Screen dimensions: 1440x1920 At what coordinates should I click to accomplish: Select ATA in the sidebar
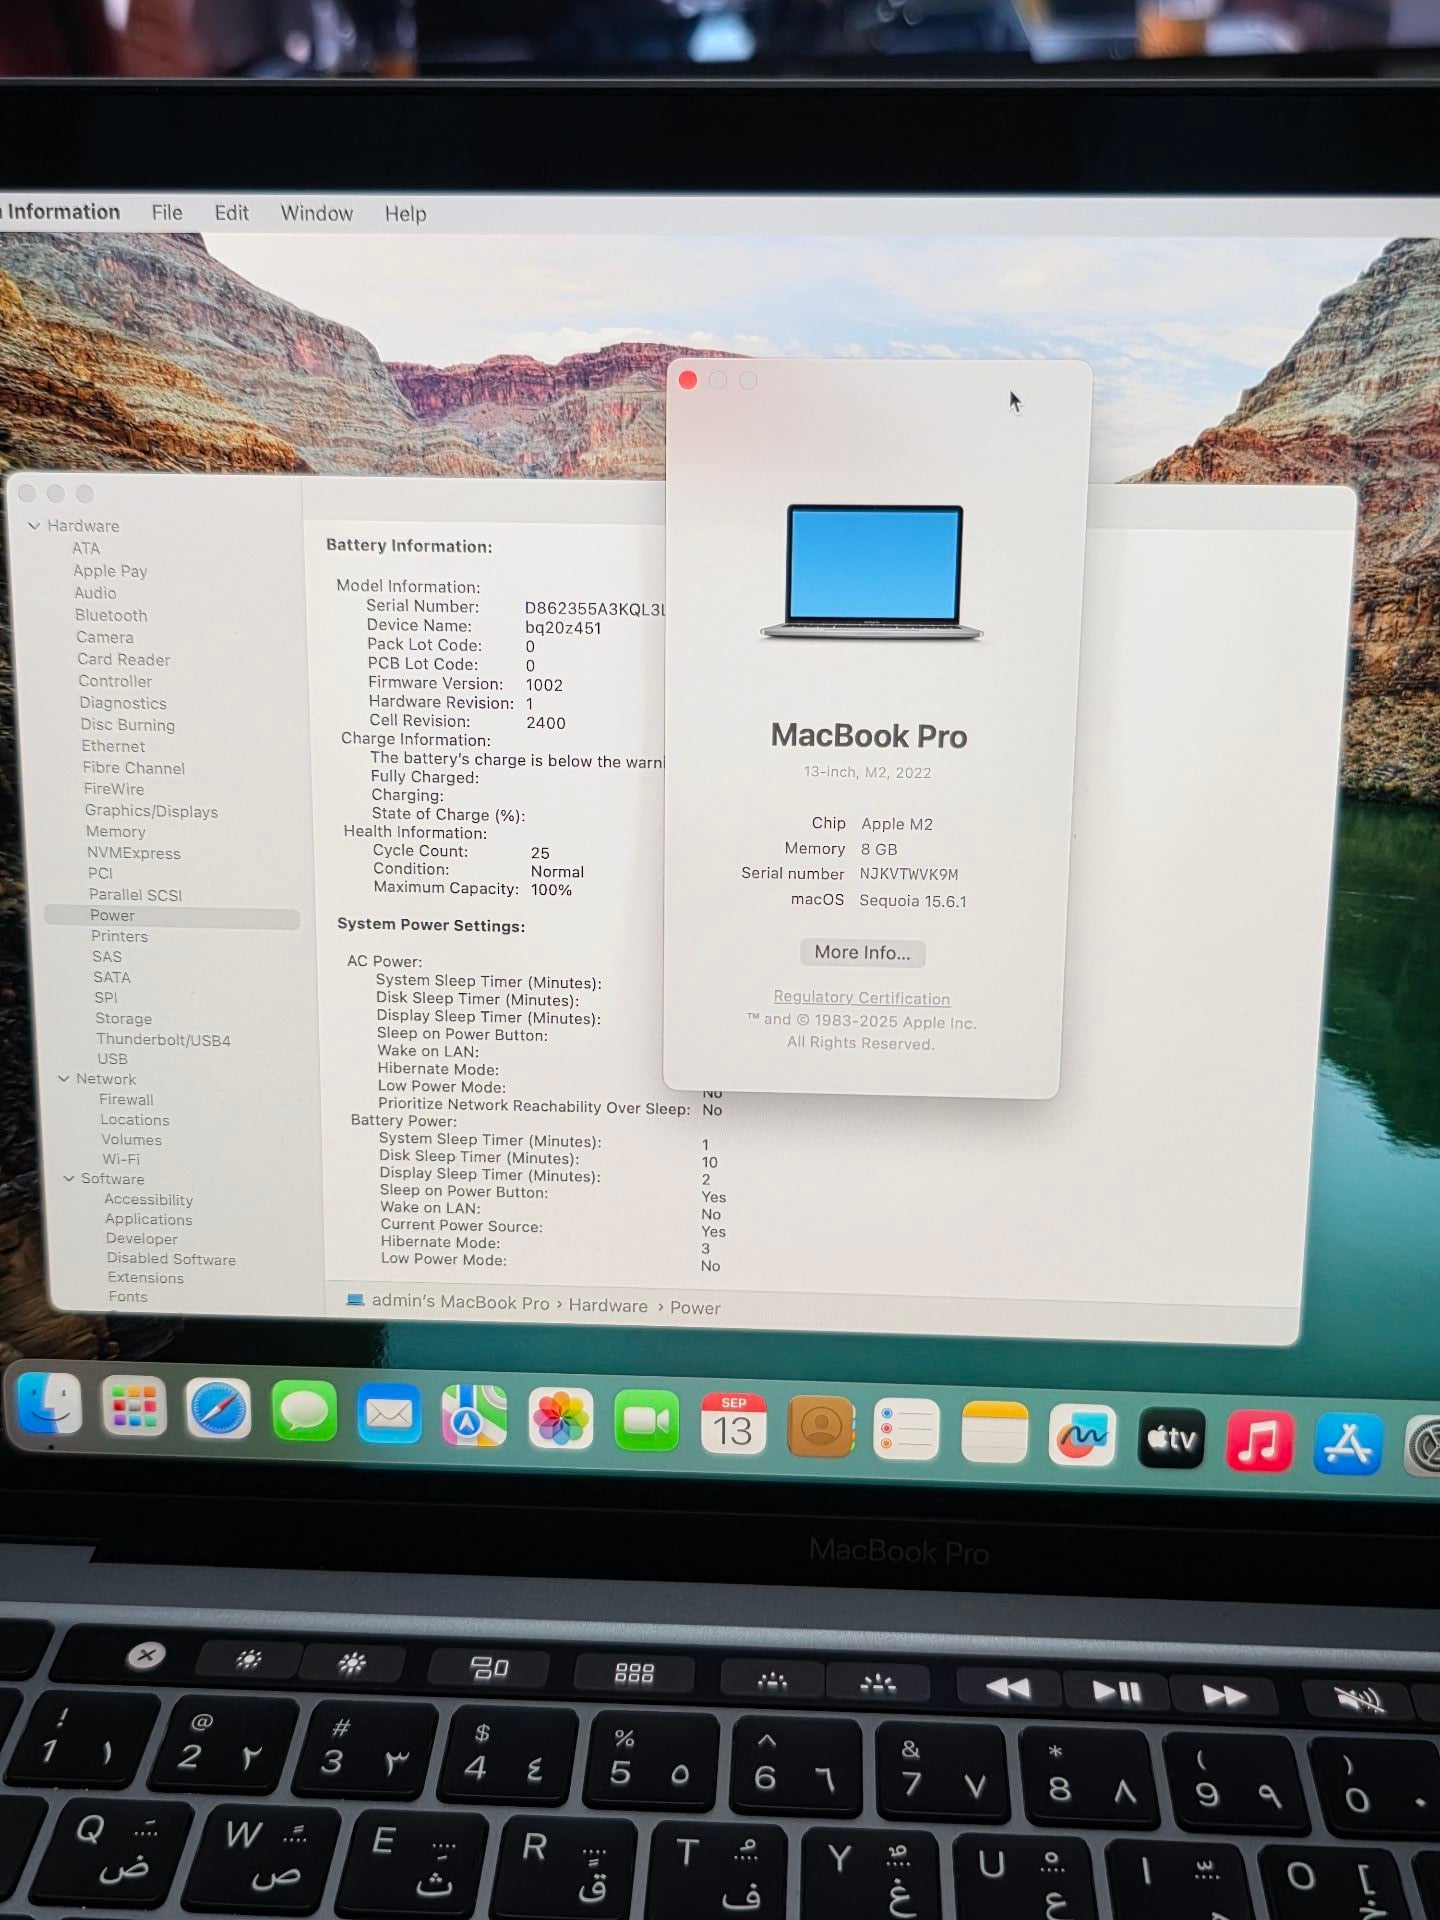(x=86, y=548)
